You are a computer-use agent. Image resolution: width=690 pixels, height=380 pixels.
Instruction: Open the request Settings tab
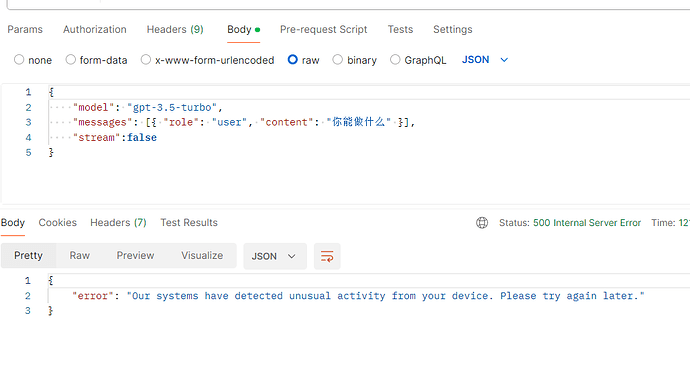pyautogui.click(x=452, y=29)
